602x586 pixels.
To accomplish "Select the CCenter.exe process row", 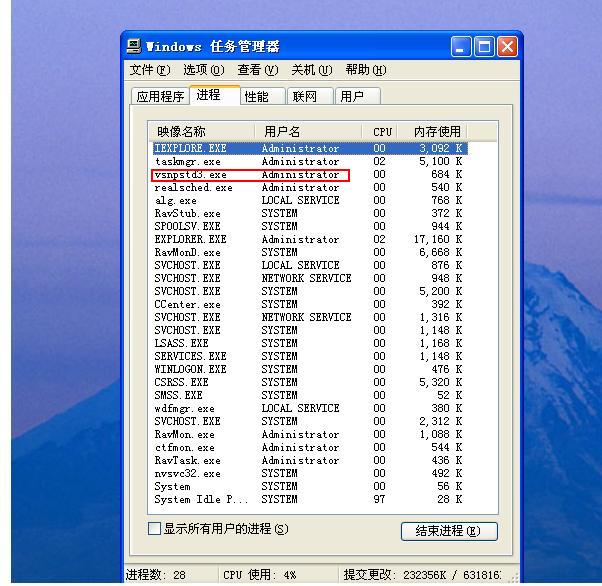I will pos(310,304).
